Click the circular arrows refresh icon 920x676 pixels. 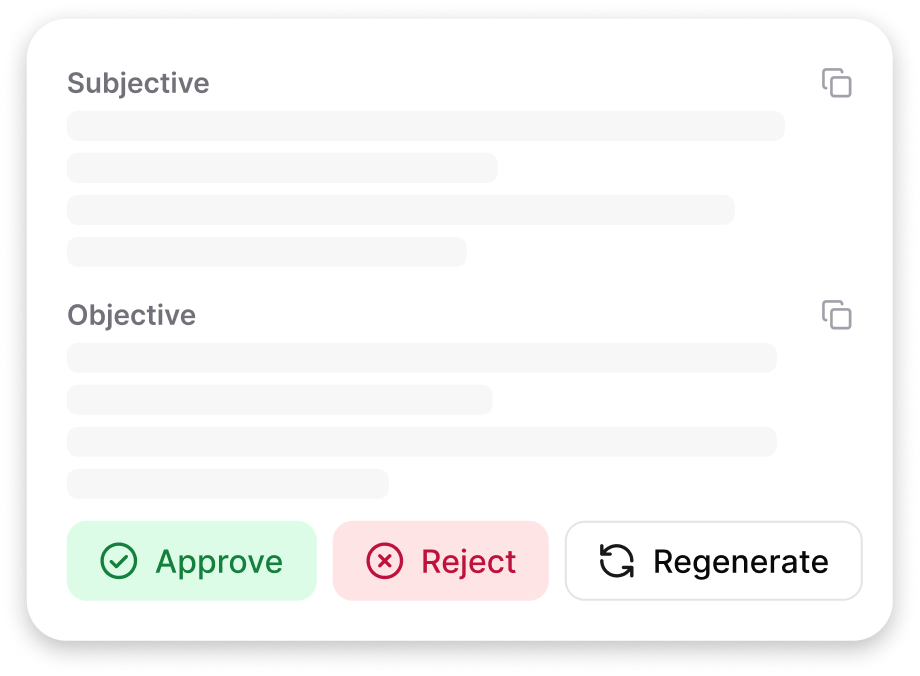point(617,561)
